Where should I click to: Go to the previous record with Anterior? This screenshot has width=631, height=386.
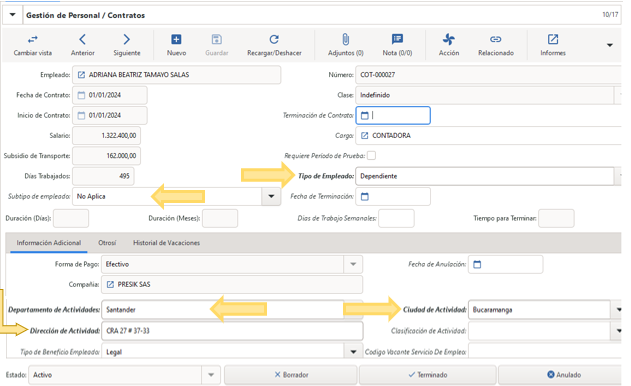tap(82, 39)
